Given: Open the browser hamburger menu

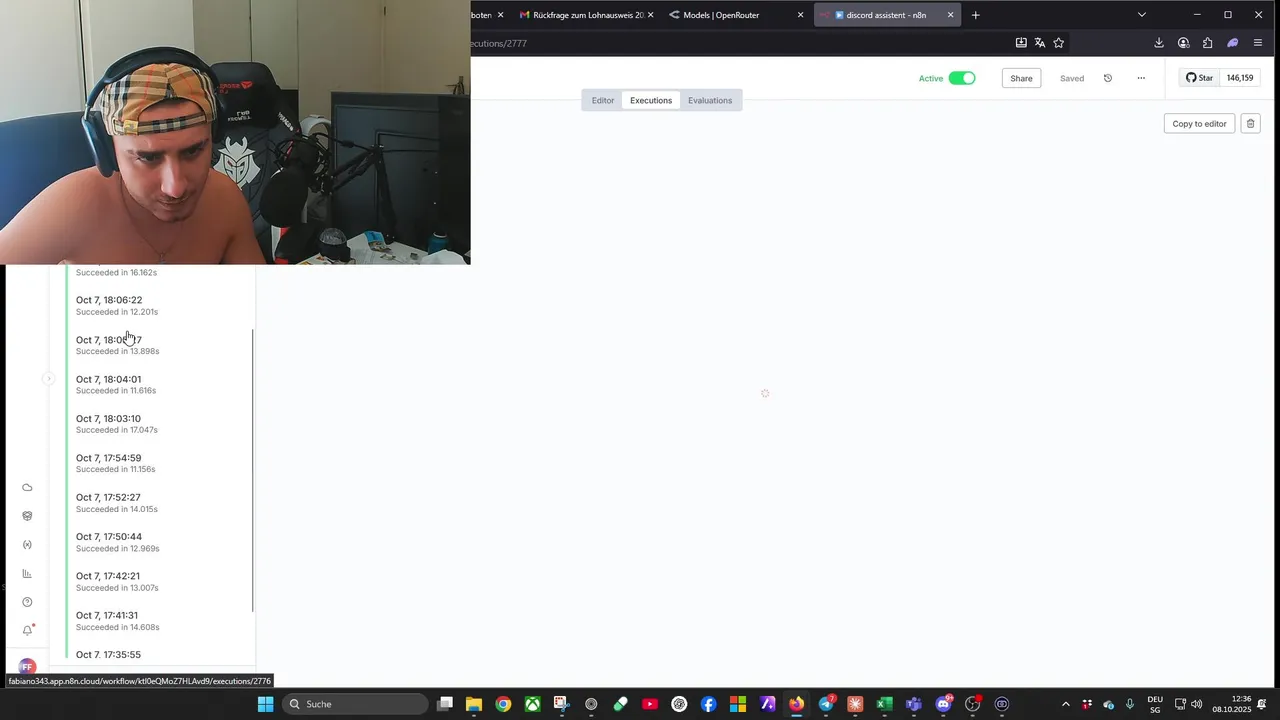Looking at the screenshot, I should pos(1258,43).
